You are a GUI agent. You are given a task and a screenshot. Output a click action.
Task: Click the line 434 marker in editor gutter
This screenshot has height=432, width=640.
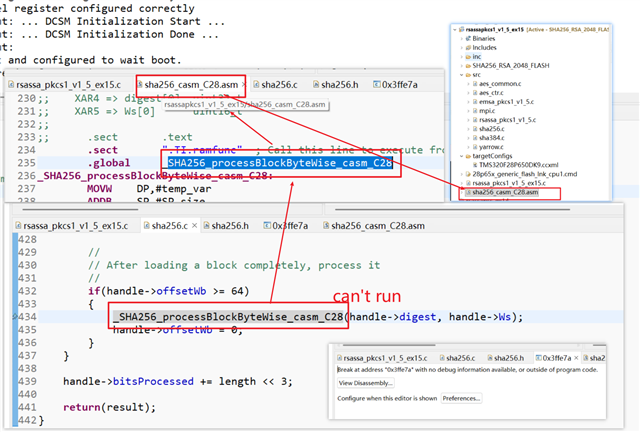coord(15,317)
